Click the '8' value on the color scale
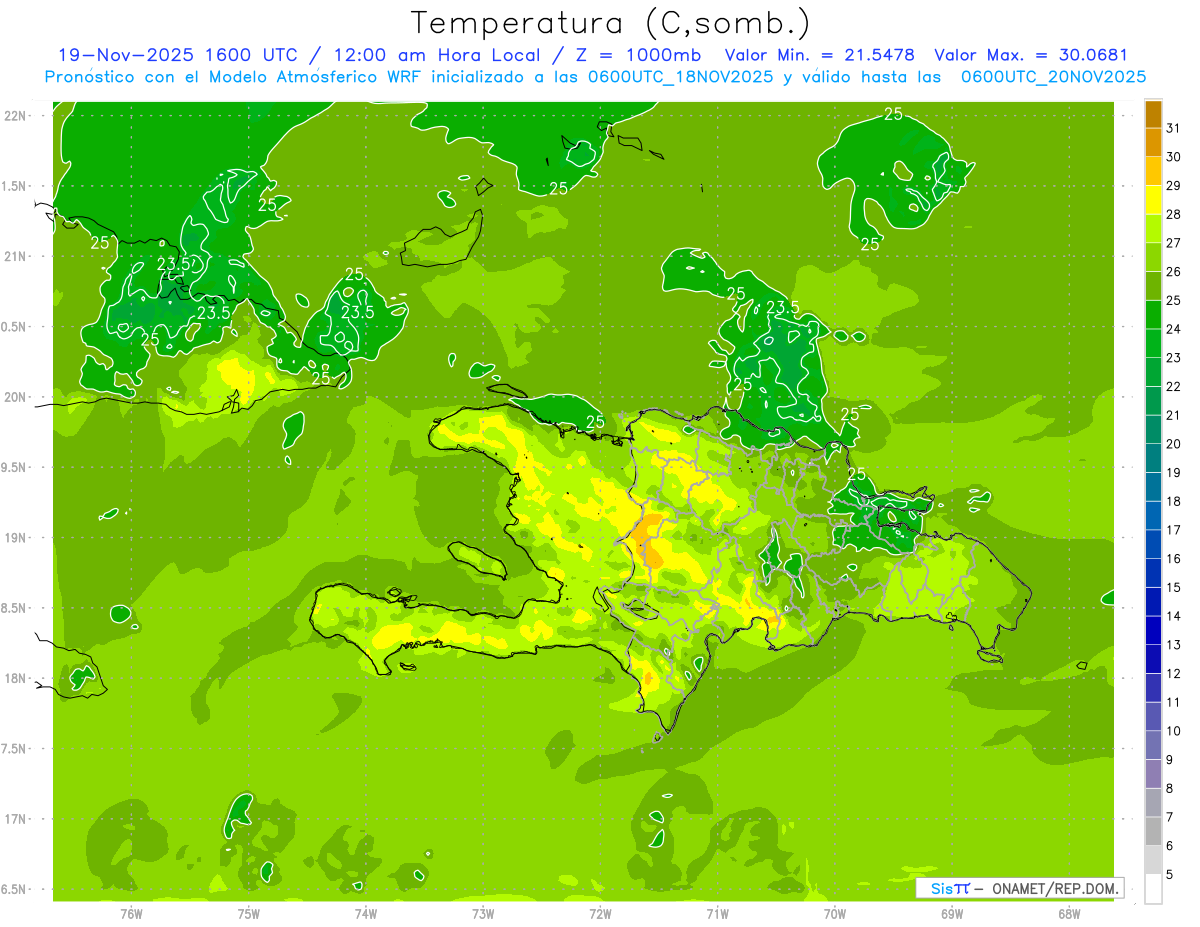 [x=1170, y=789]
